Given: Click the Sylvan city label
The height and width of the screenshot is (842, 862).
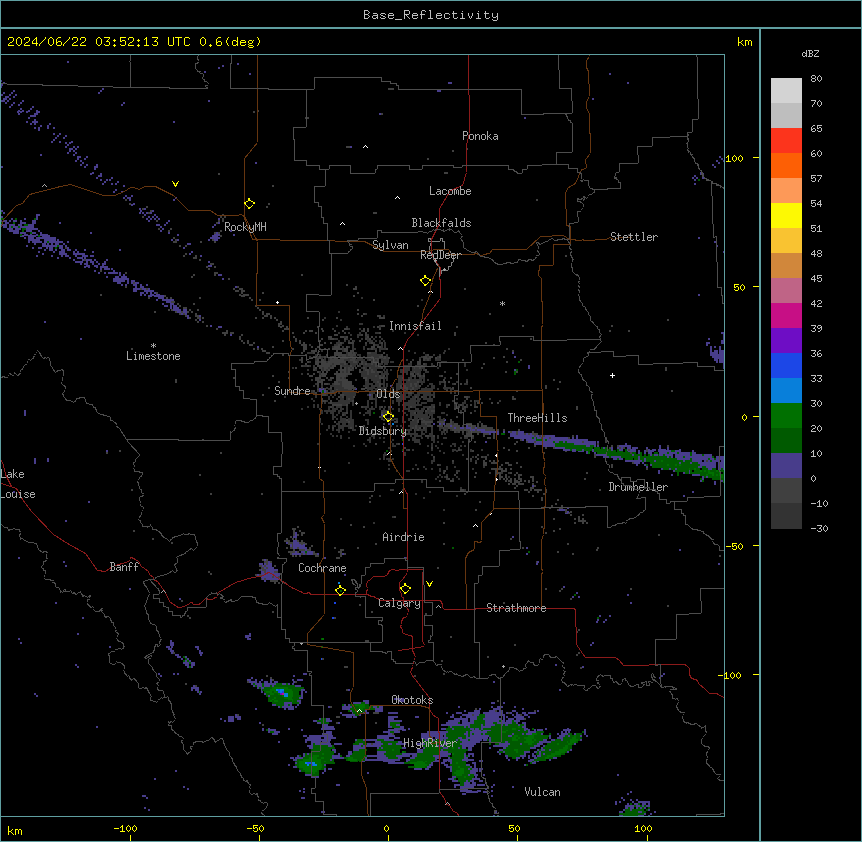Looking at the screenshot, I should pyautogui.click(x=390, y=245).
